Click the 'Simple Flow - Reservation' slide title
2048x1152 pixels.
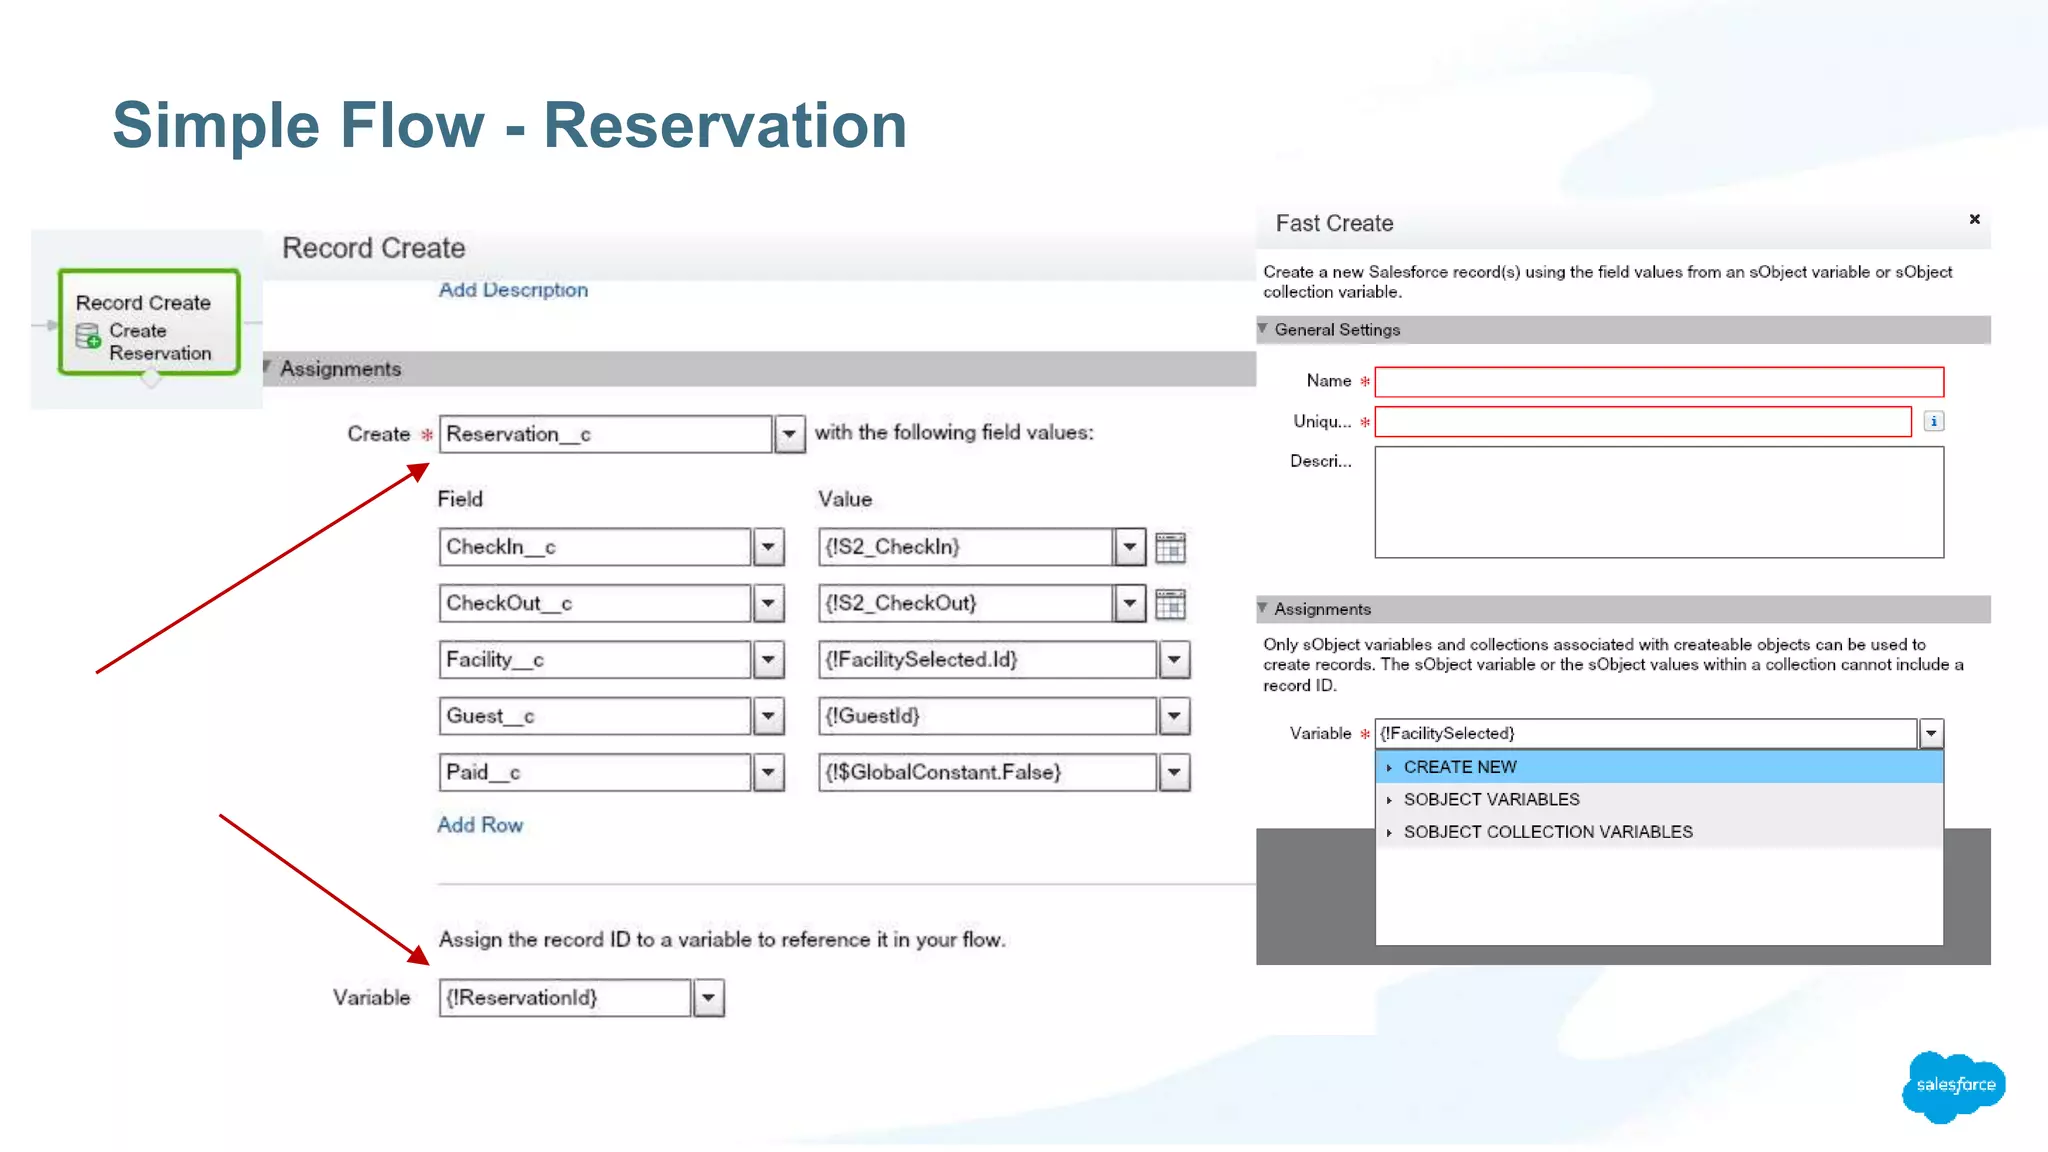pyautogui.click(x=509, y=126)
